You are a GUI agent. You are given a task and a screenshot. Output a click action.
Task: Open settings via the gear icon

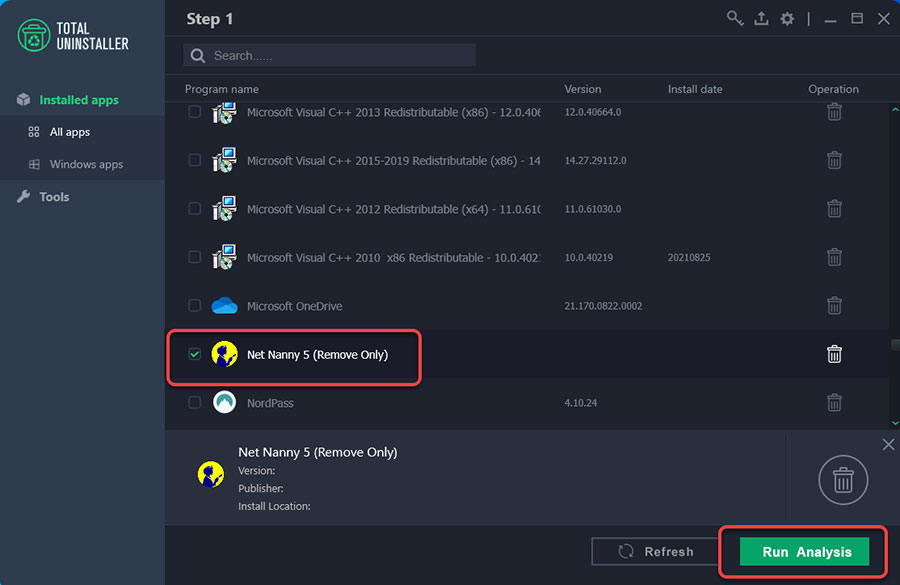pyautogui.click(x=787, y=18)
